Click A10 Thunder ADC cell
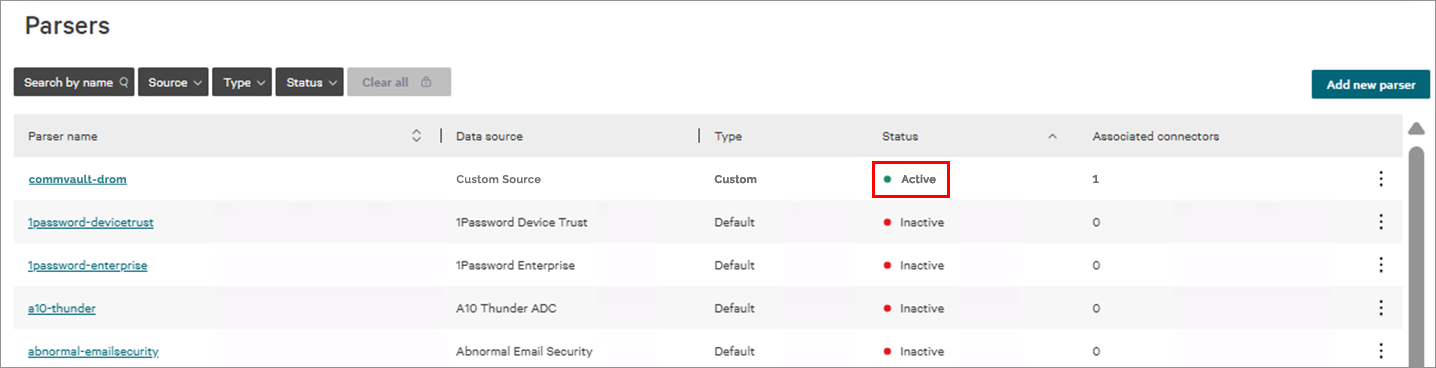 point(506,308)
